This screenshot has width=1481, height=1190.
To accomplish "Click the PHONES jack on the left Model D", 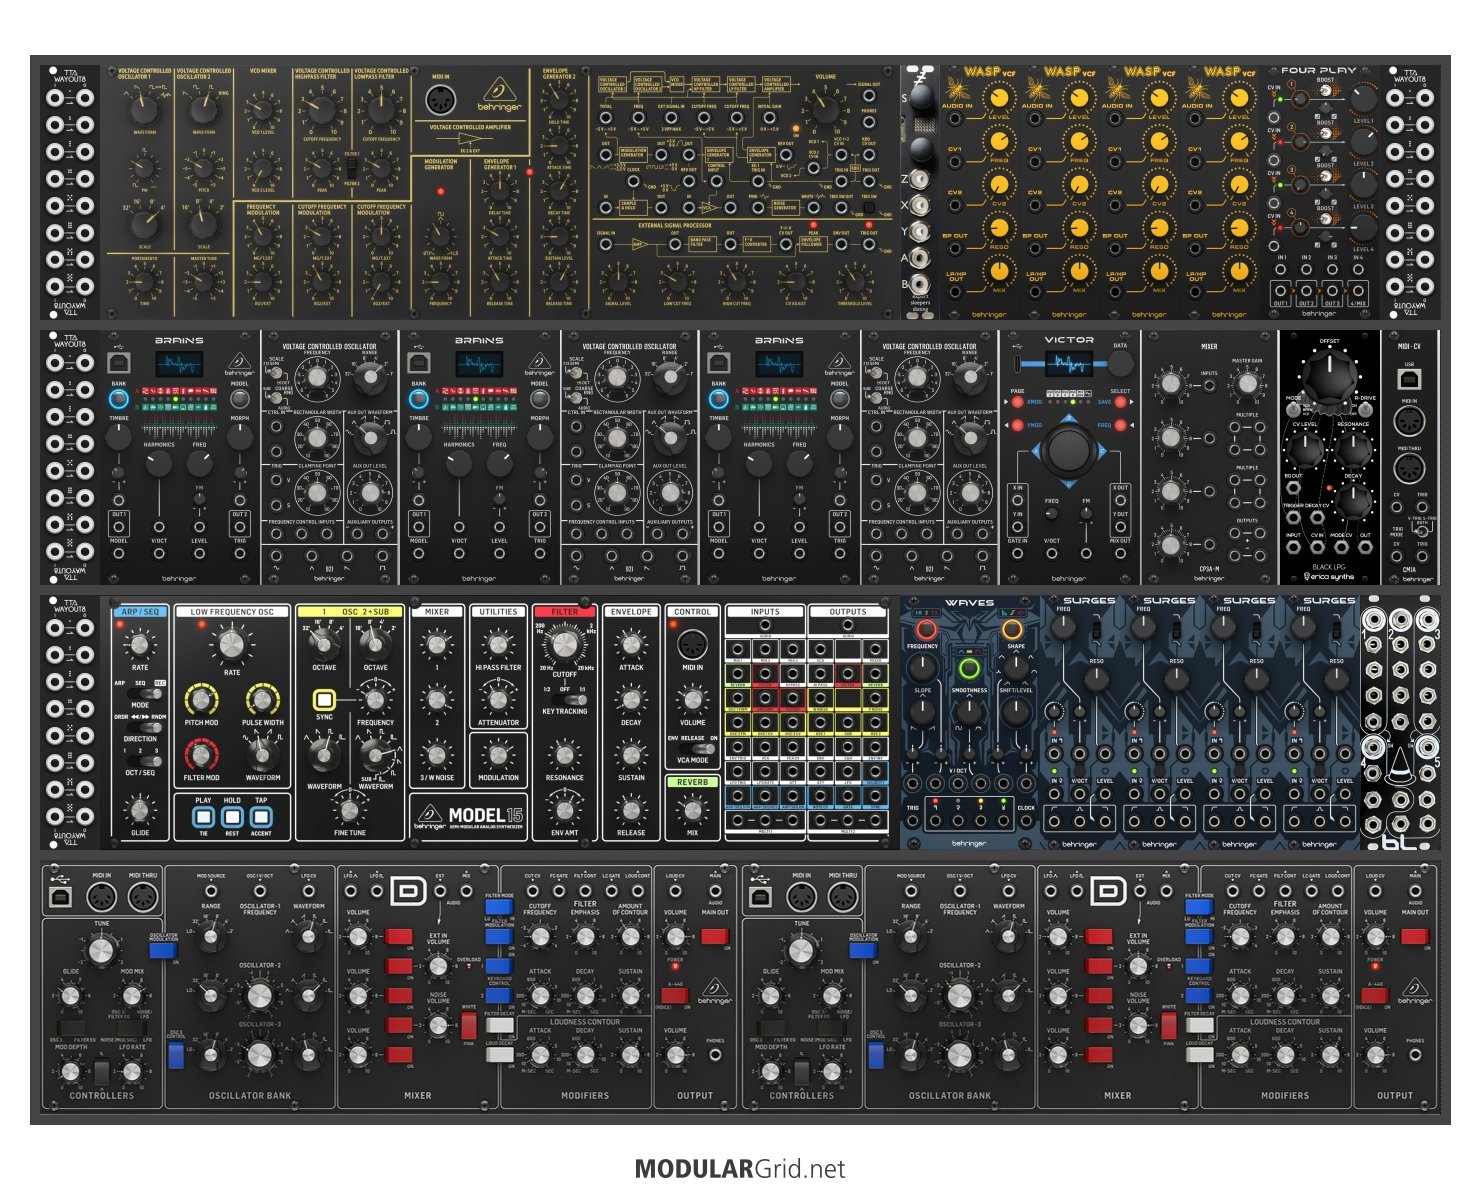I will point(715,1055).
